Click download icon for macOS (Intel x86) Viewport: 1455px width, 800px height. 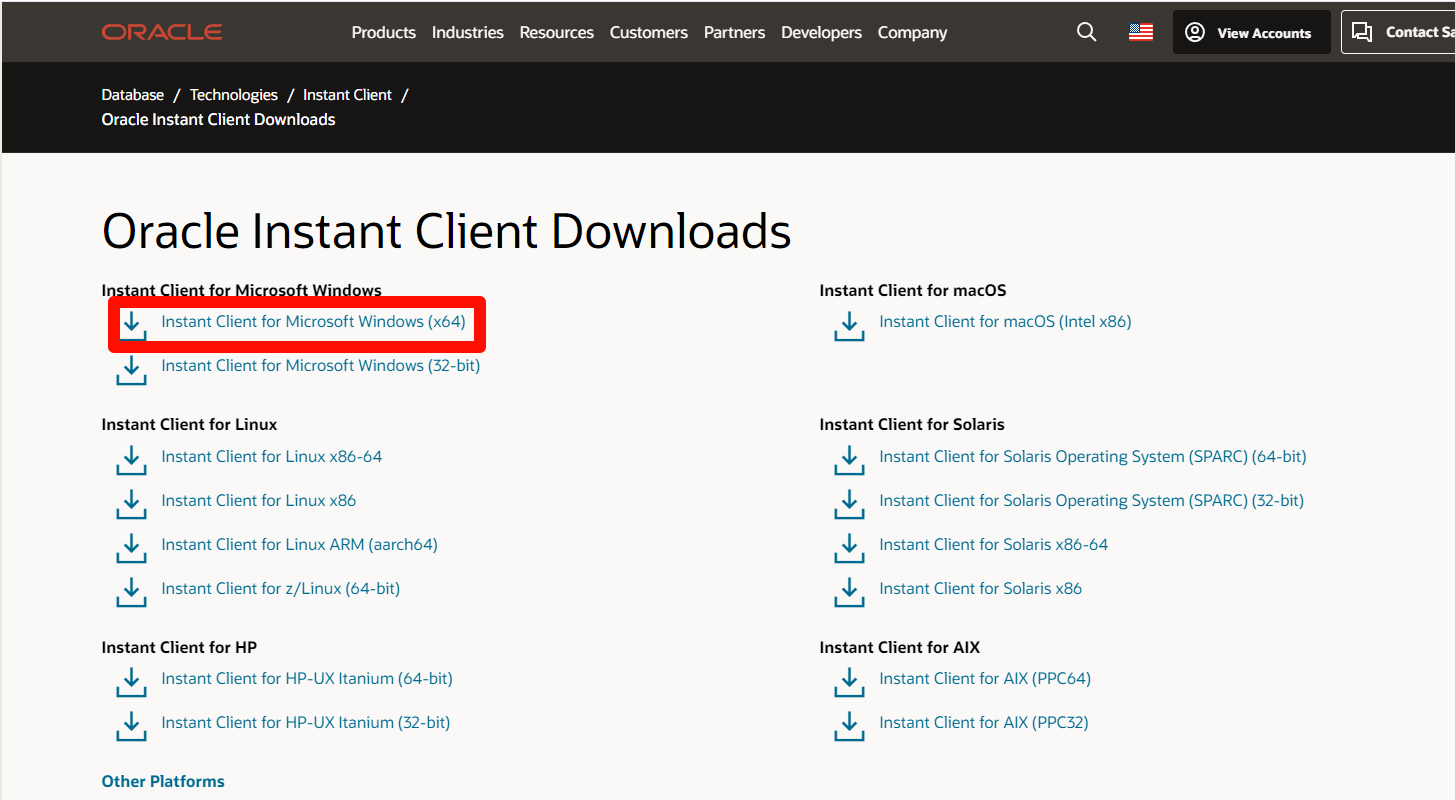coord(849,324)
